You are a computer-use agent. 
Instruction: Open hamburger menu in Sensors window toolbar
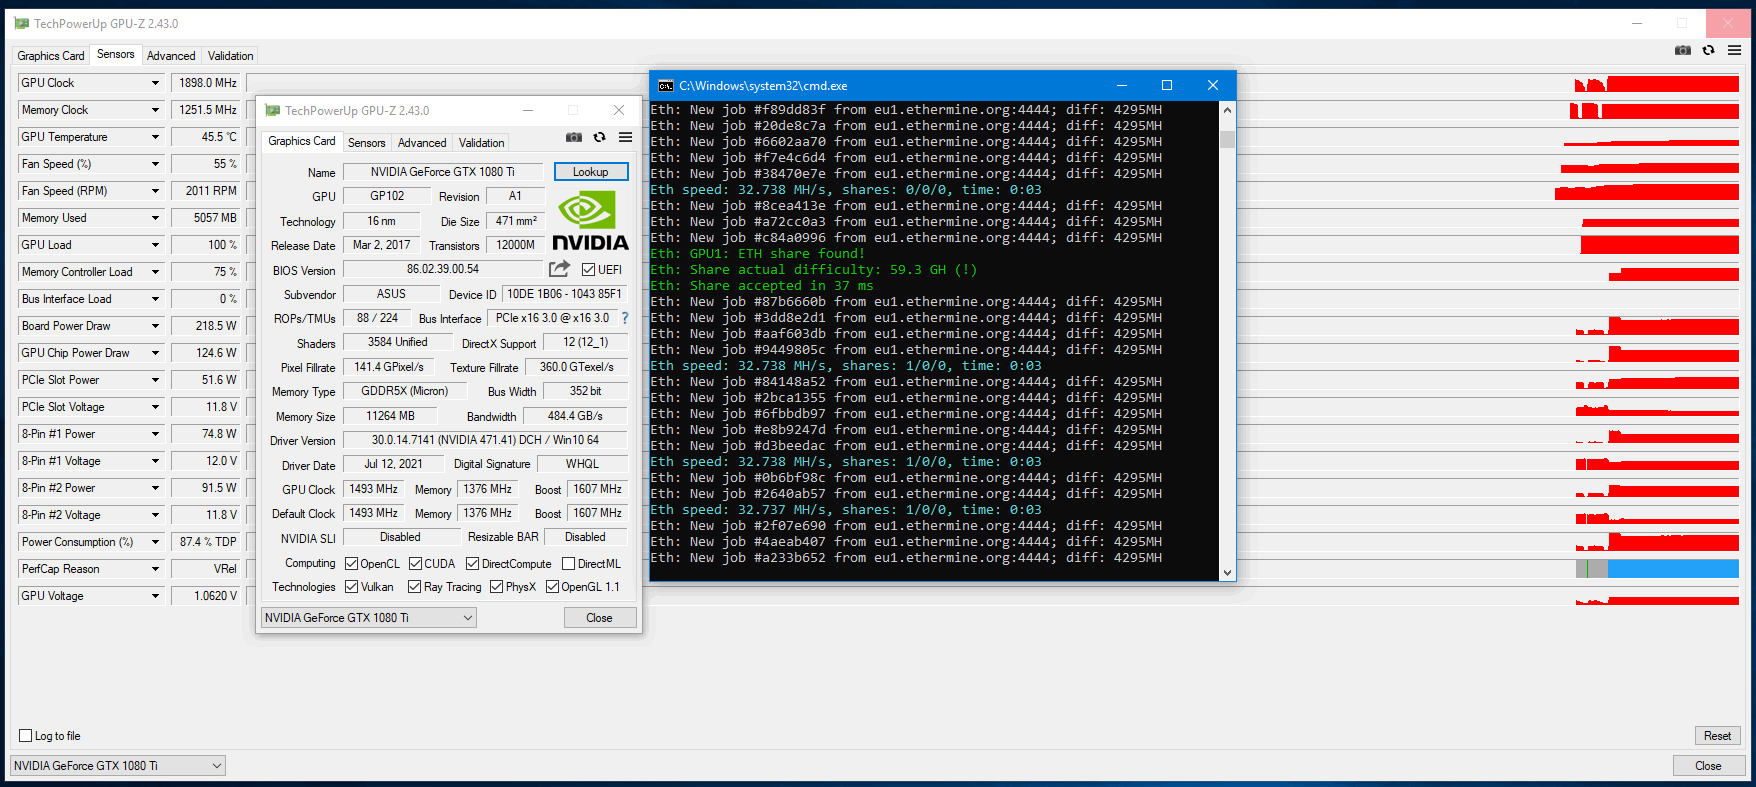pos(1735,50)
